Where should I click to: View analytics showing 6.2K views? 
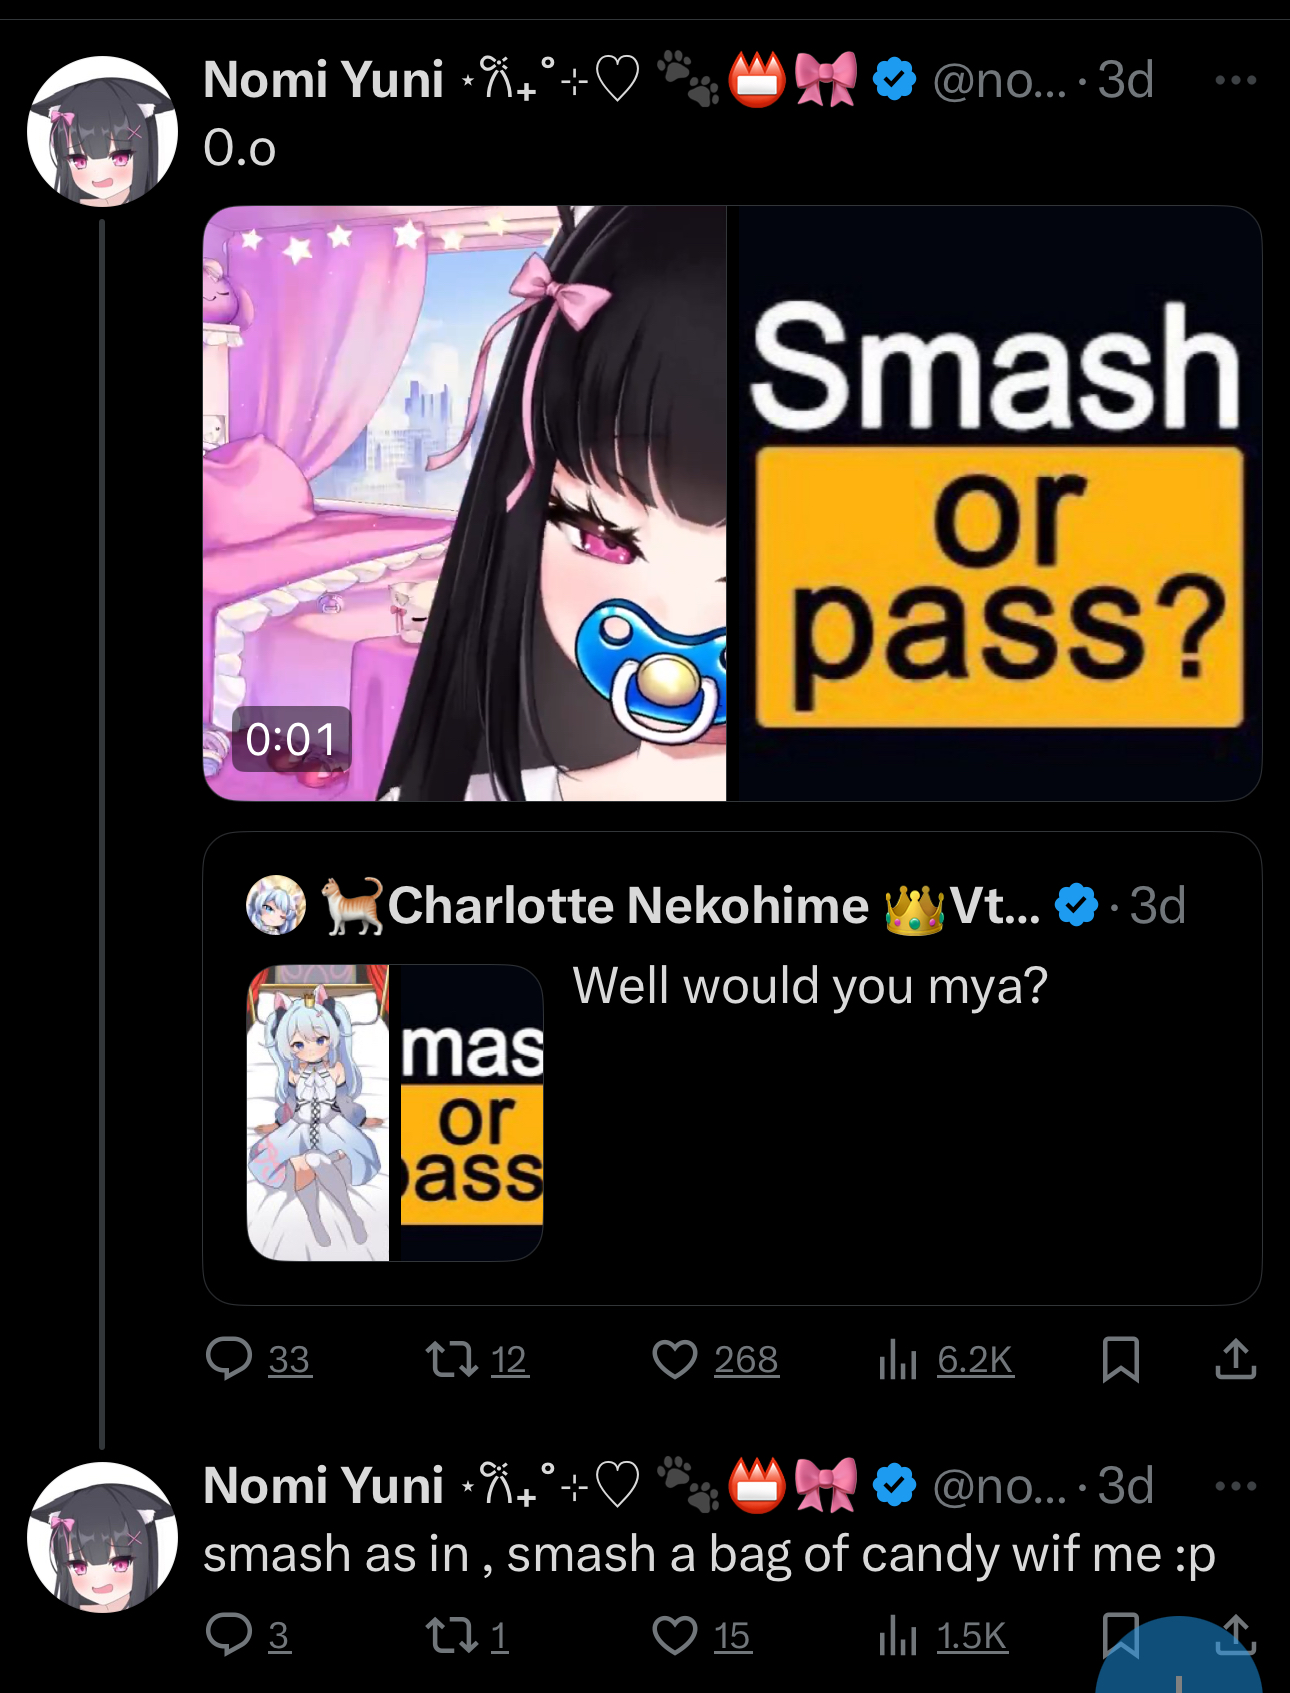[945, 1359]
